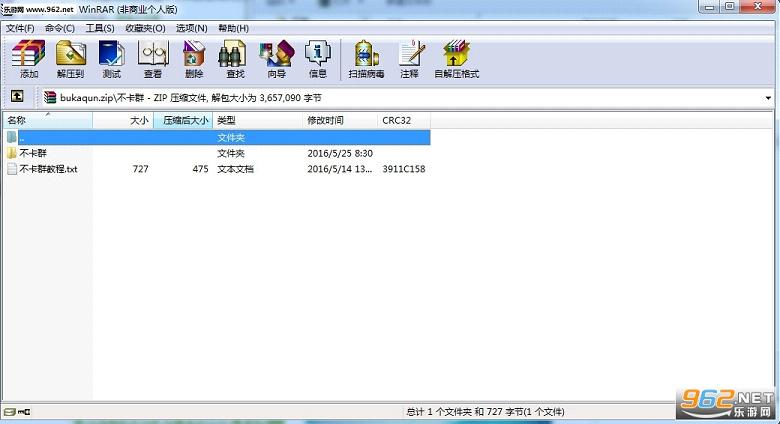This screenshot has width=780, height=424.
Task: Open the 查找 (Find) binoculars icon
Action: tap(234, 59)
